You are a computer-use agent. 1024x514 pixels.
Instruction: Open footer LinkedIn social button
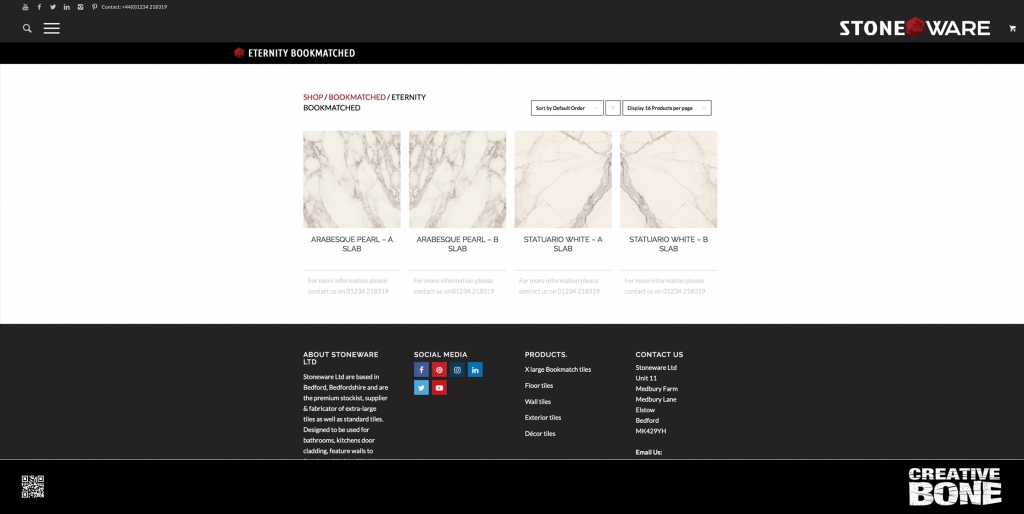pyautogui.click(x=475, y=370)
